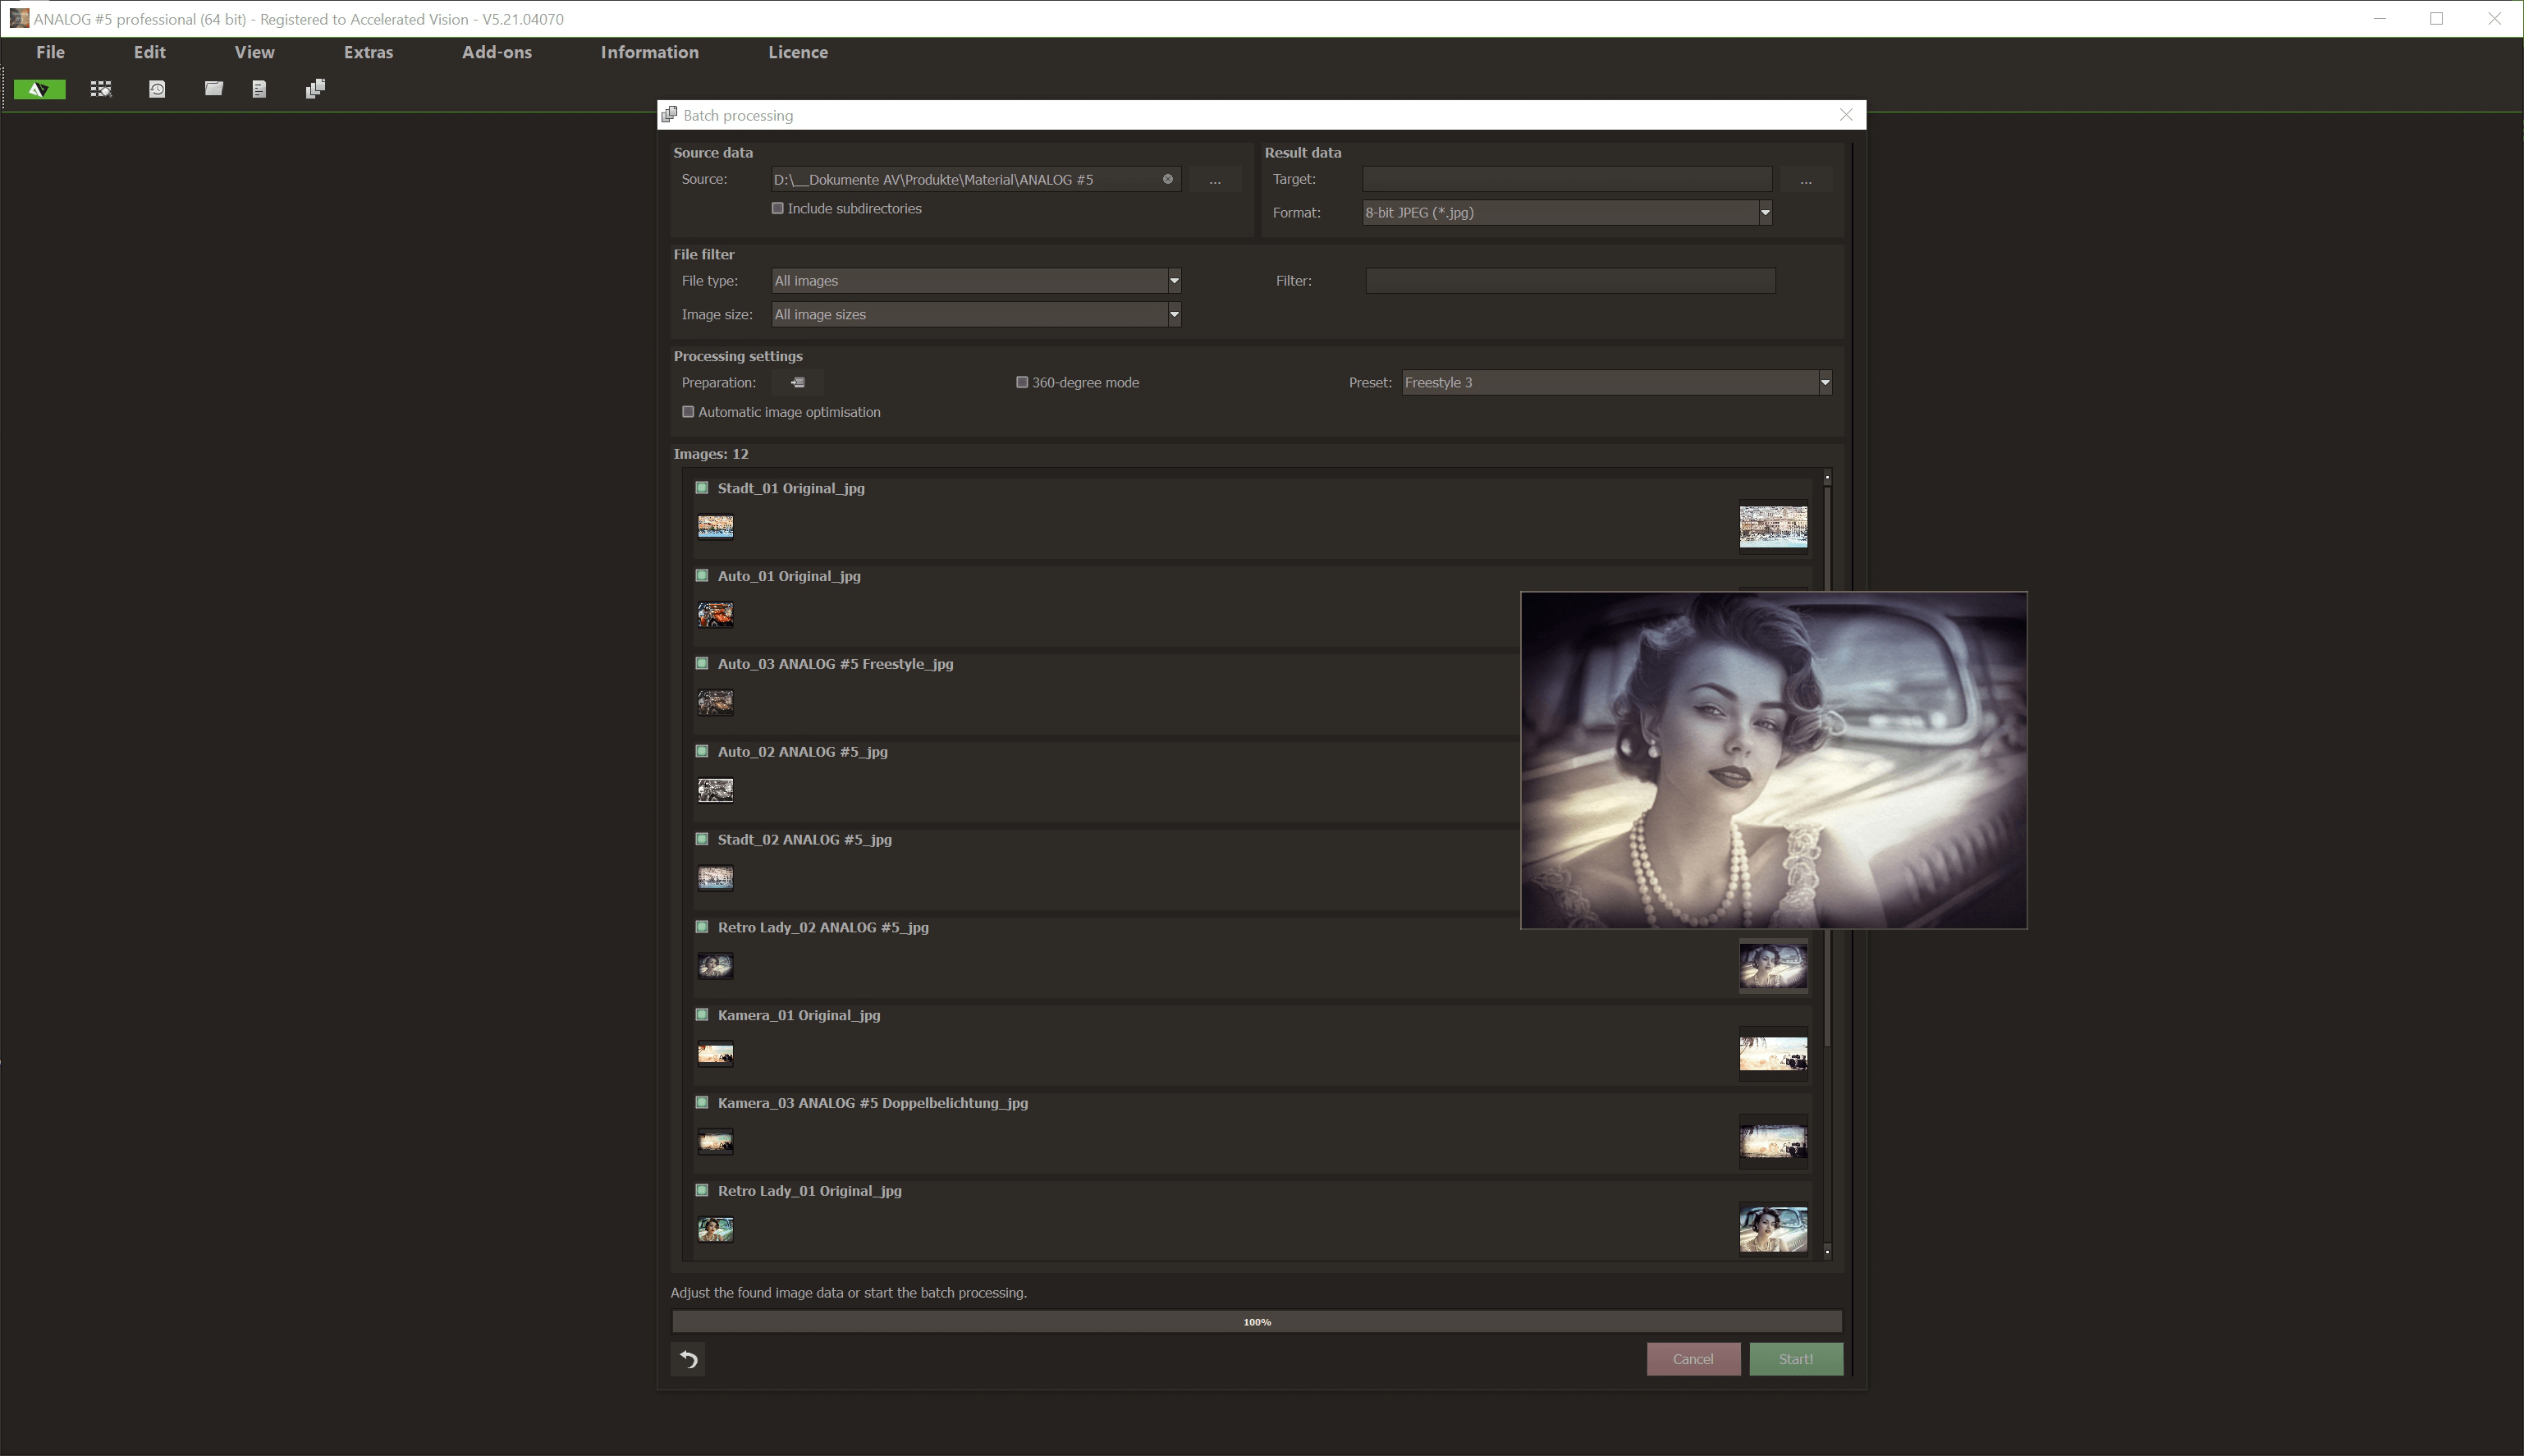2524x1456 pixels.
Task: Click the undo arrow icon at bottom left
Action: click(688, 1359)
